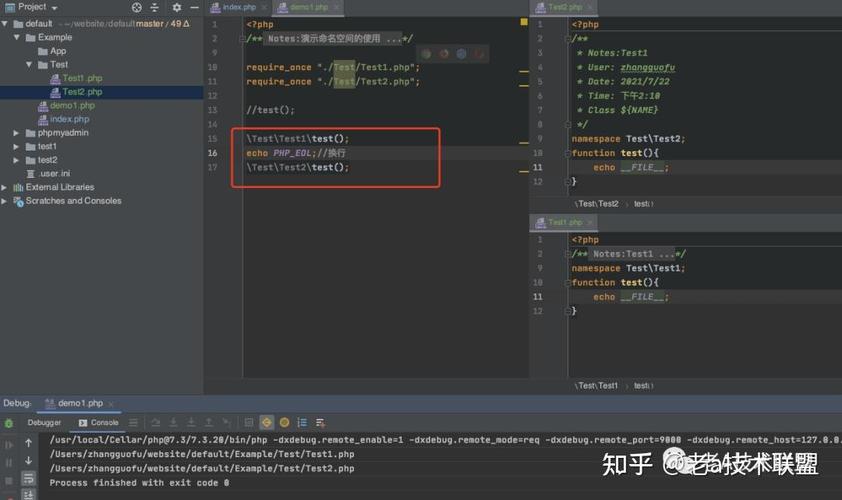Viewport: 842px width, 500px height.
Task: Click Pause Program icon
Action: (9, 462)
